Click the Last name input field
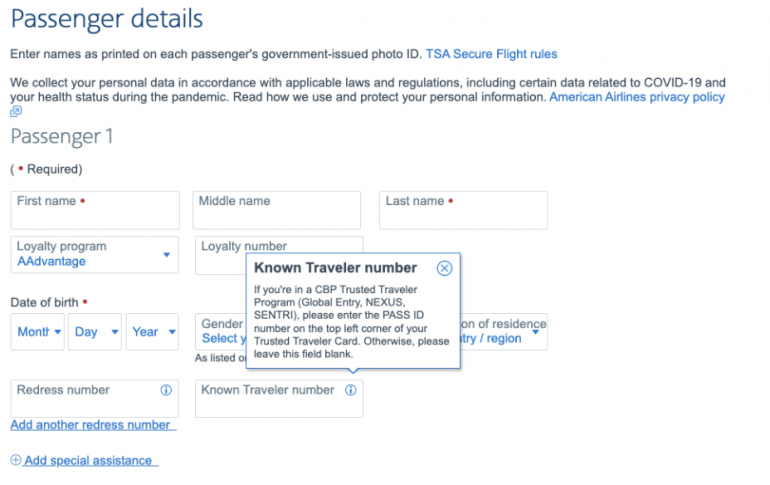Image resolution: width=770 pixels, height=485 pixels. click(463, 211)
